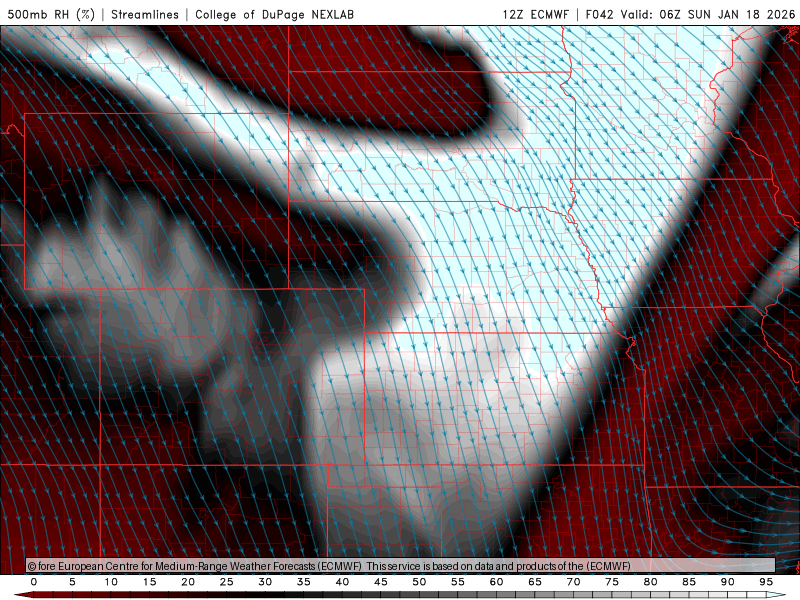The height and width of the screenshot is (600, 800).
Task: Select the colorbar label "15"
Action: (149, 582)
